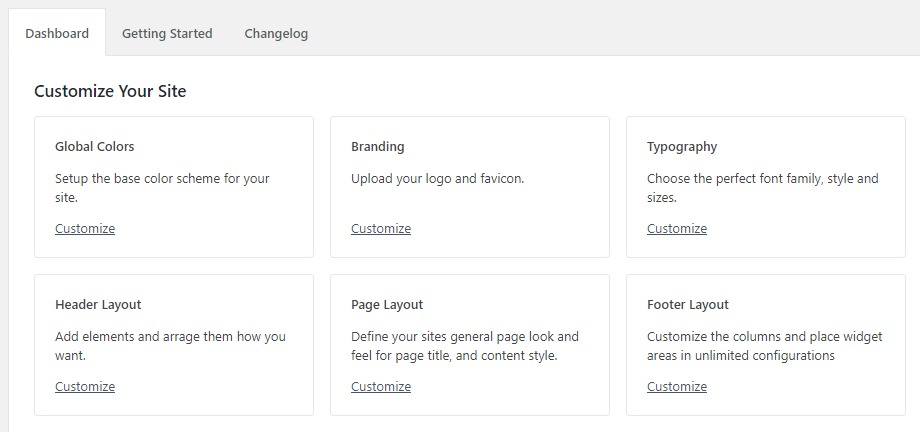This screenshot has width=920, height=432.
Task: Switch to the Dashboard tab
Action: [x=57, y=33]
